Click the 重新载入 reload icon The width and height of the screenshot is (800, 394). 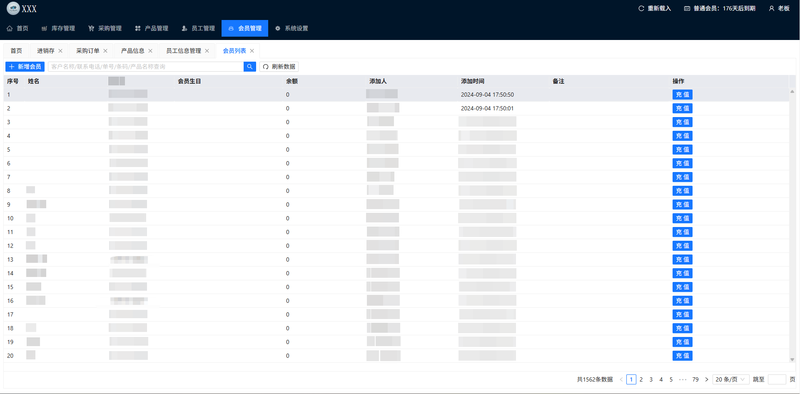(x=641, y=9)
